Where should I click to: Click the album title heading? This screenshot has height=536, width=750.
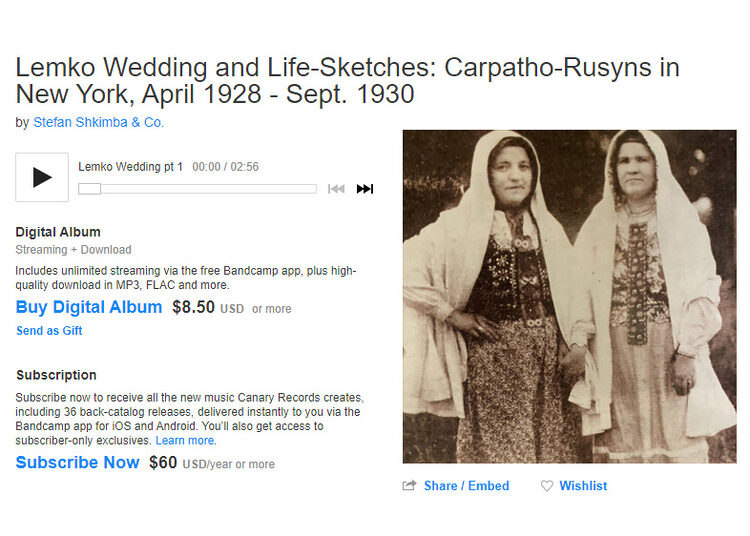[347, 80]
